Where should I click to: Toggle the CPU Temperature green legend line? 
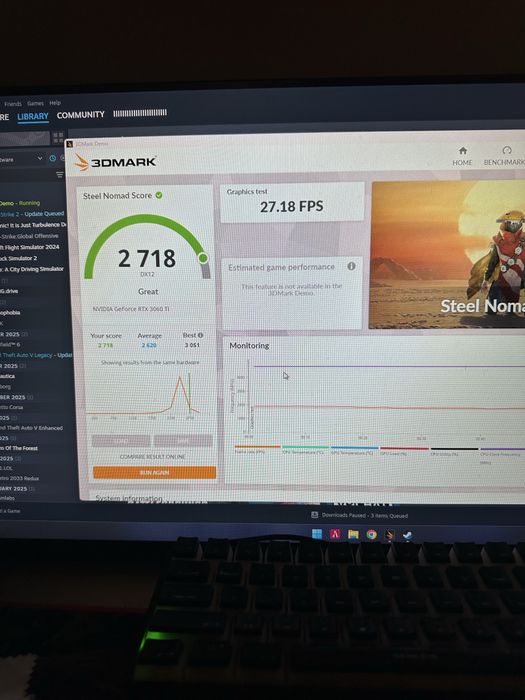pos(305,449)
